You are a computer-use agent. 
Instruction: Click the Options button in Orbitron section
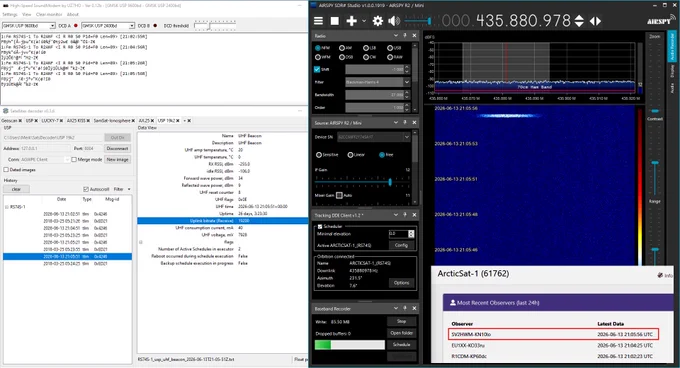coord(401,283)
